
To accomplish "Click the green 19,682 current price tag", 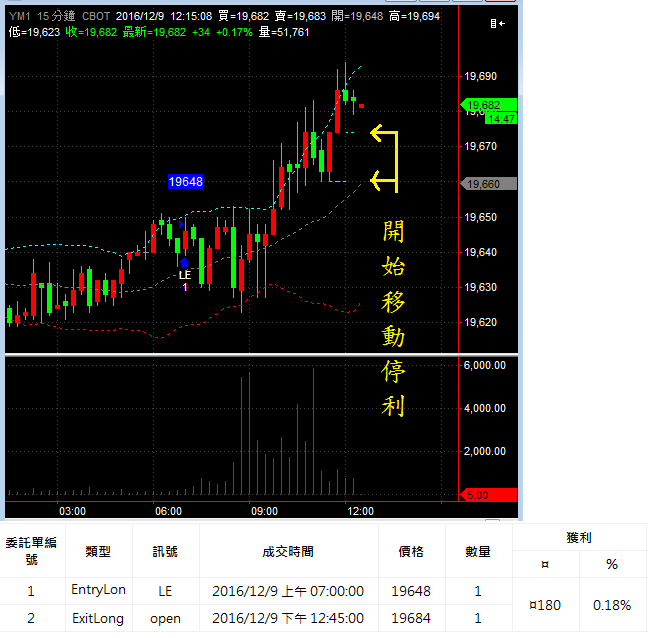I will 488,105.
